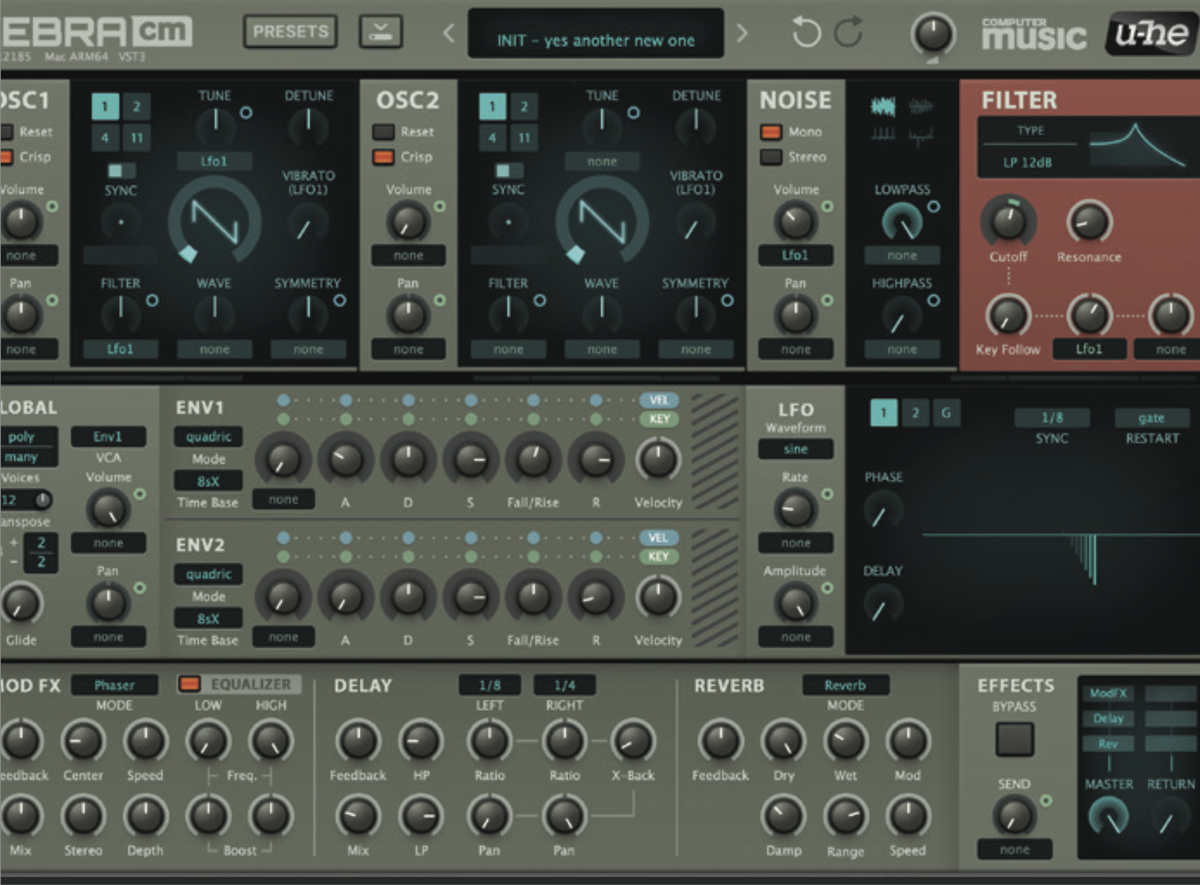This screenshot has width=1200, height=885.
Task: Click the ModFX slot in effects routing
Action: pos(1109,693)
